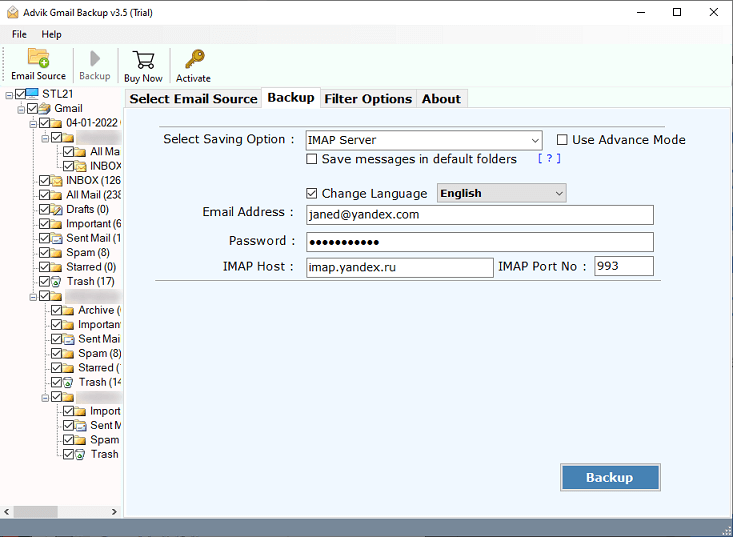Select the Important (6 tree row label
The width and height of the screenshot is (733, 537).
click(93, 224)
